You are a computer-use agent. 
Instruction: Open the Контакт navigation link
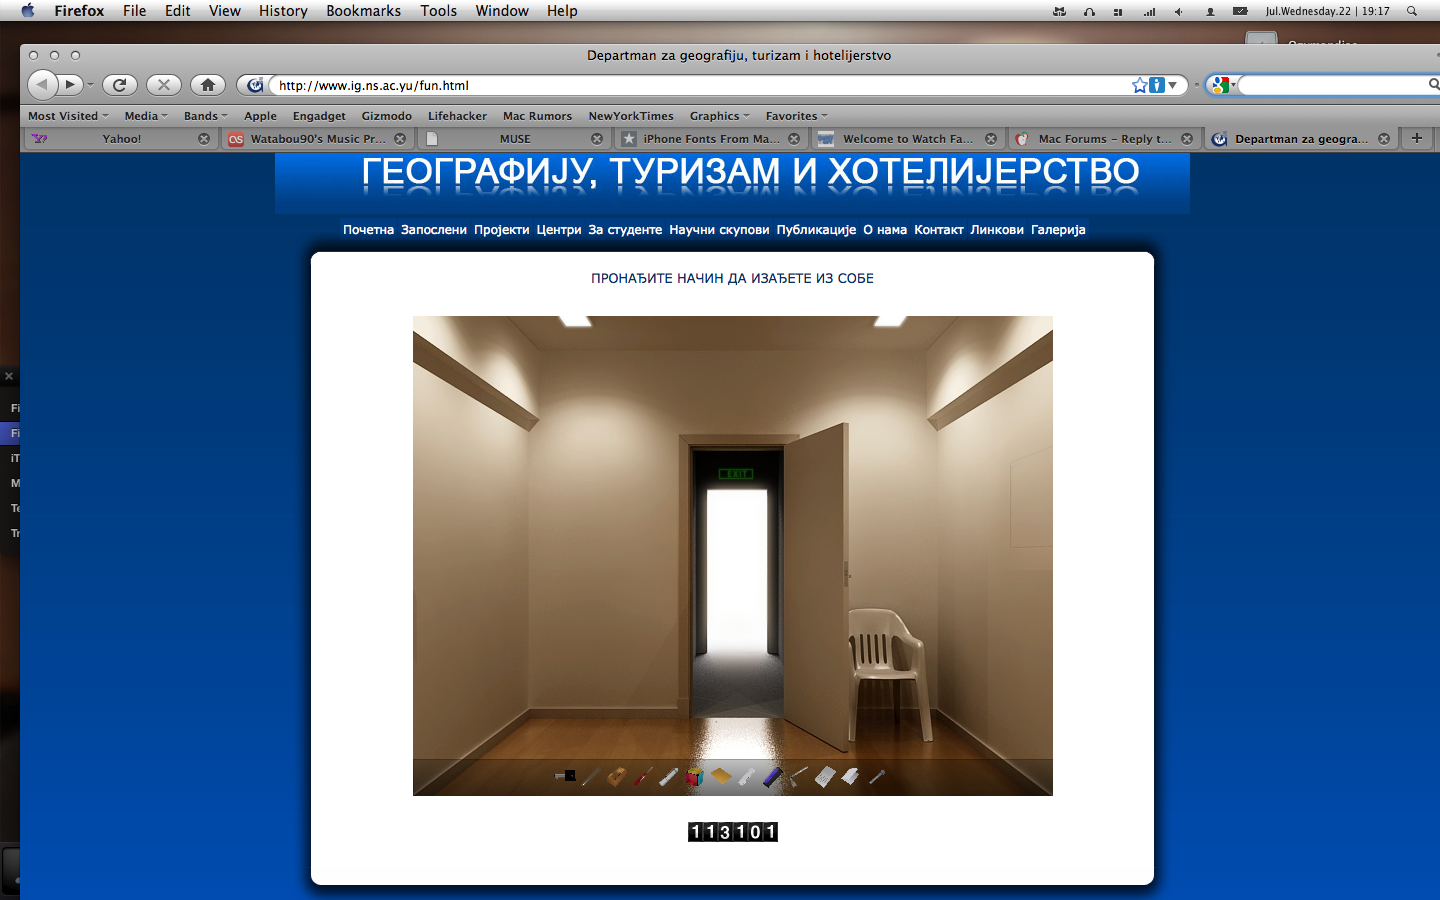tap(939, 230)
